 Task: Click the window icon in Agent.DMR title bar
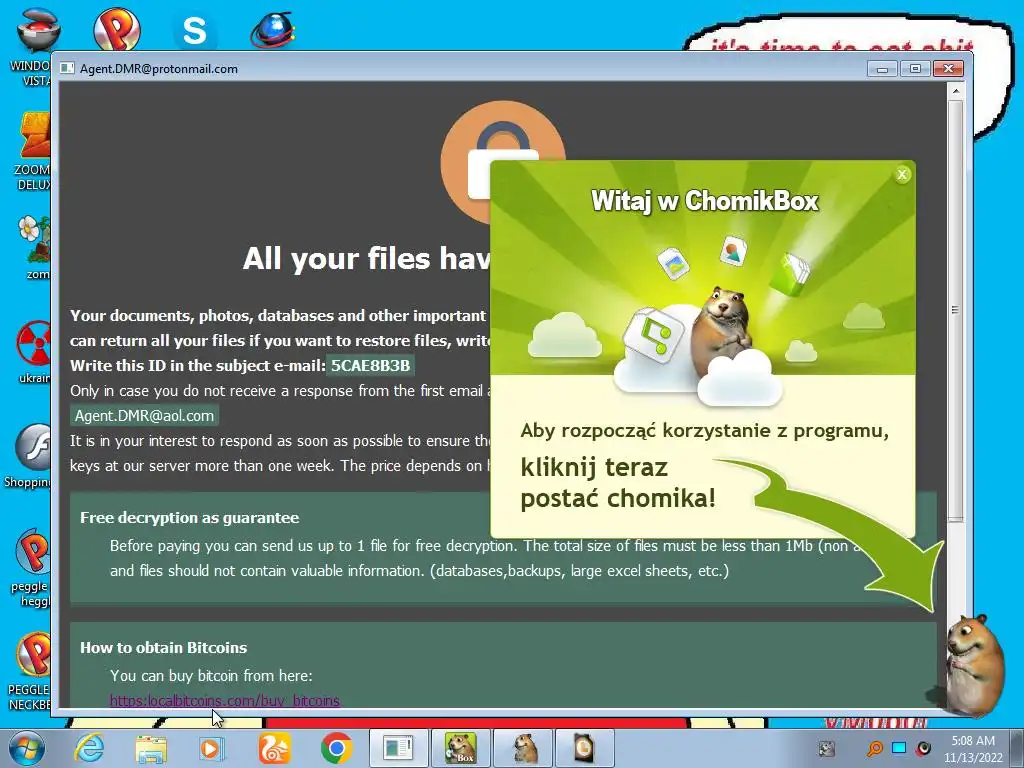[67, 69]
